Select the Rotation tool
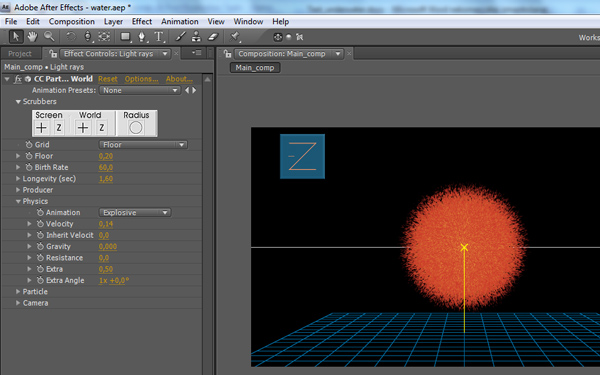Image resolution: width=600 pixels, height=375 pixels. point(71,37)
